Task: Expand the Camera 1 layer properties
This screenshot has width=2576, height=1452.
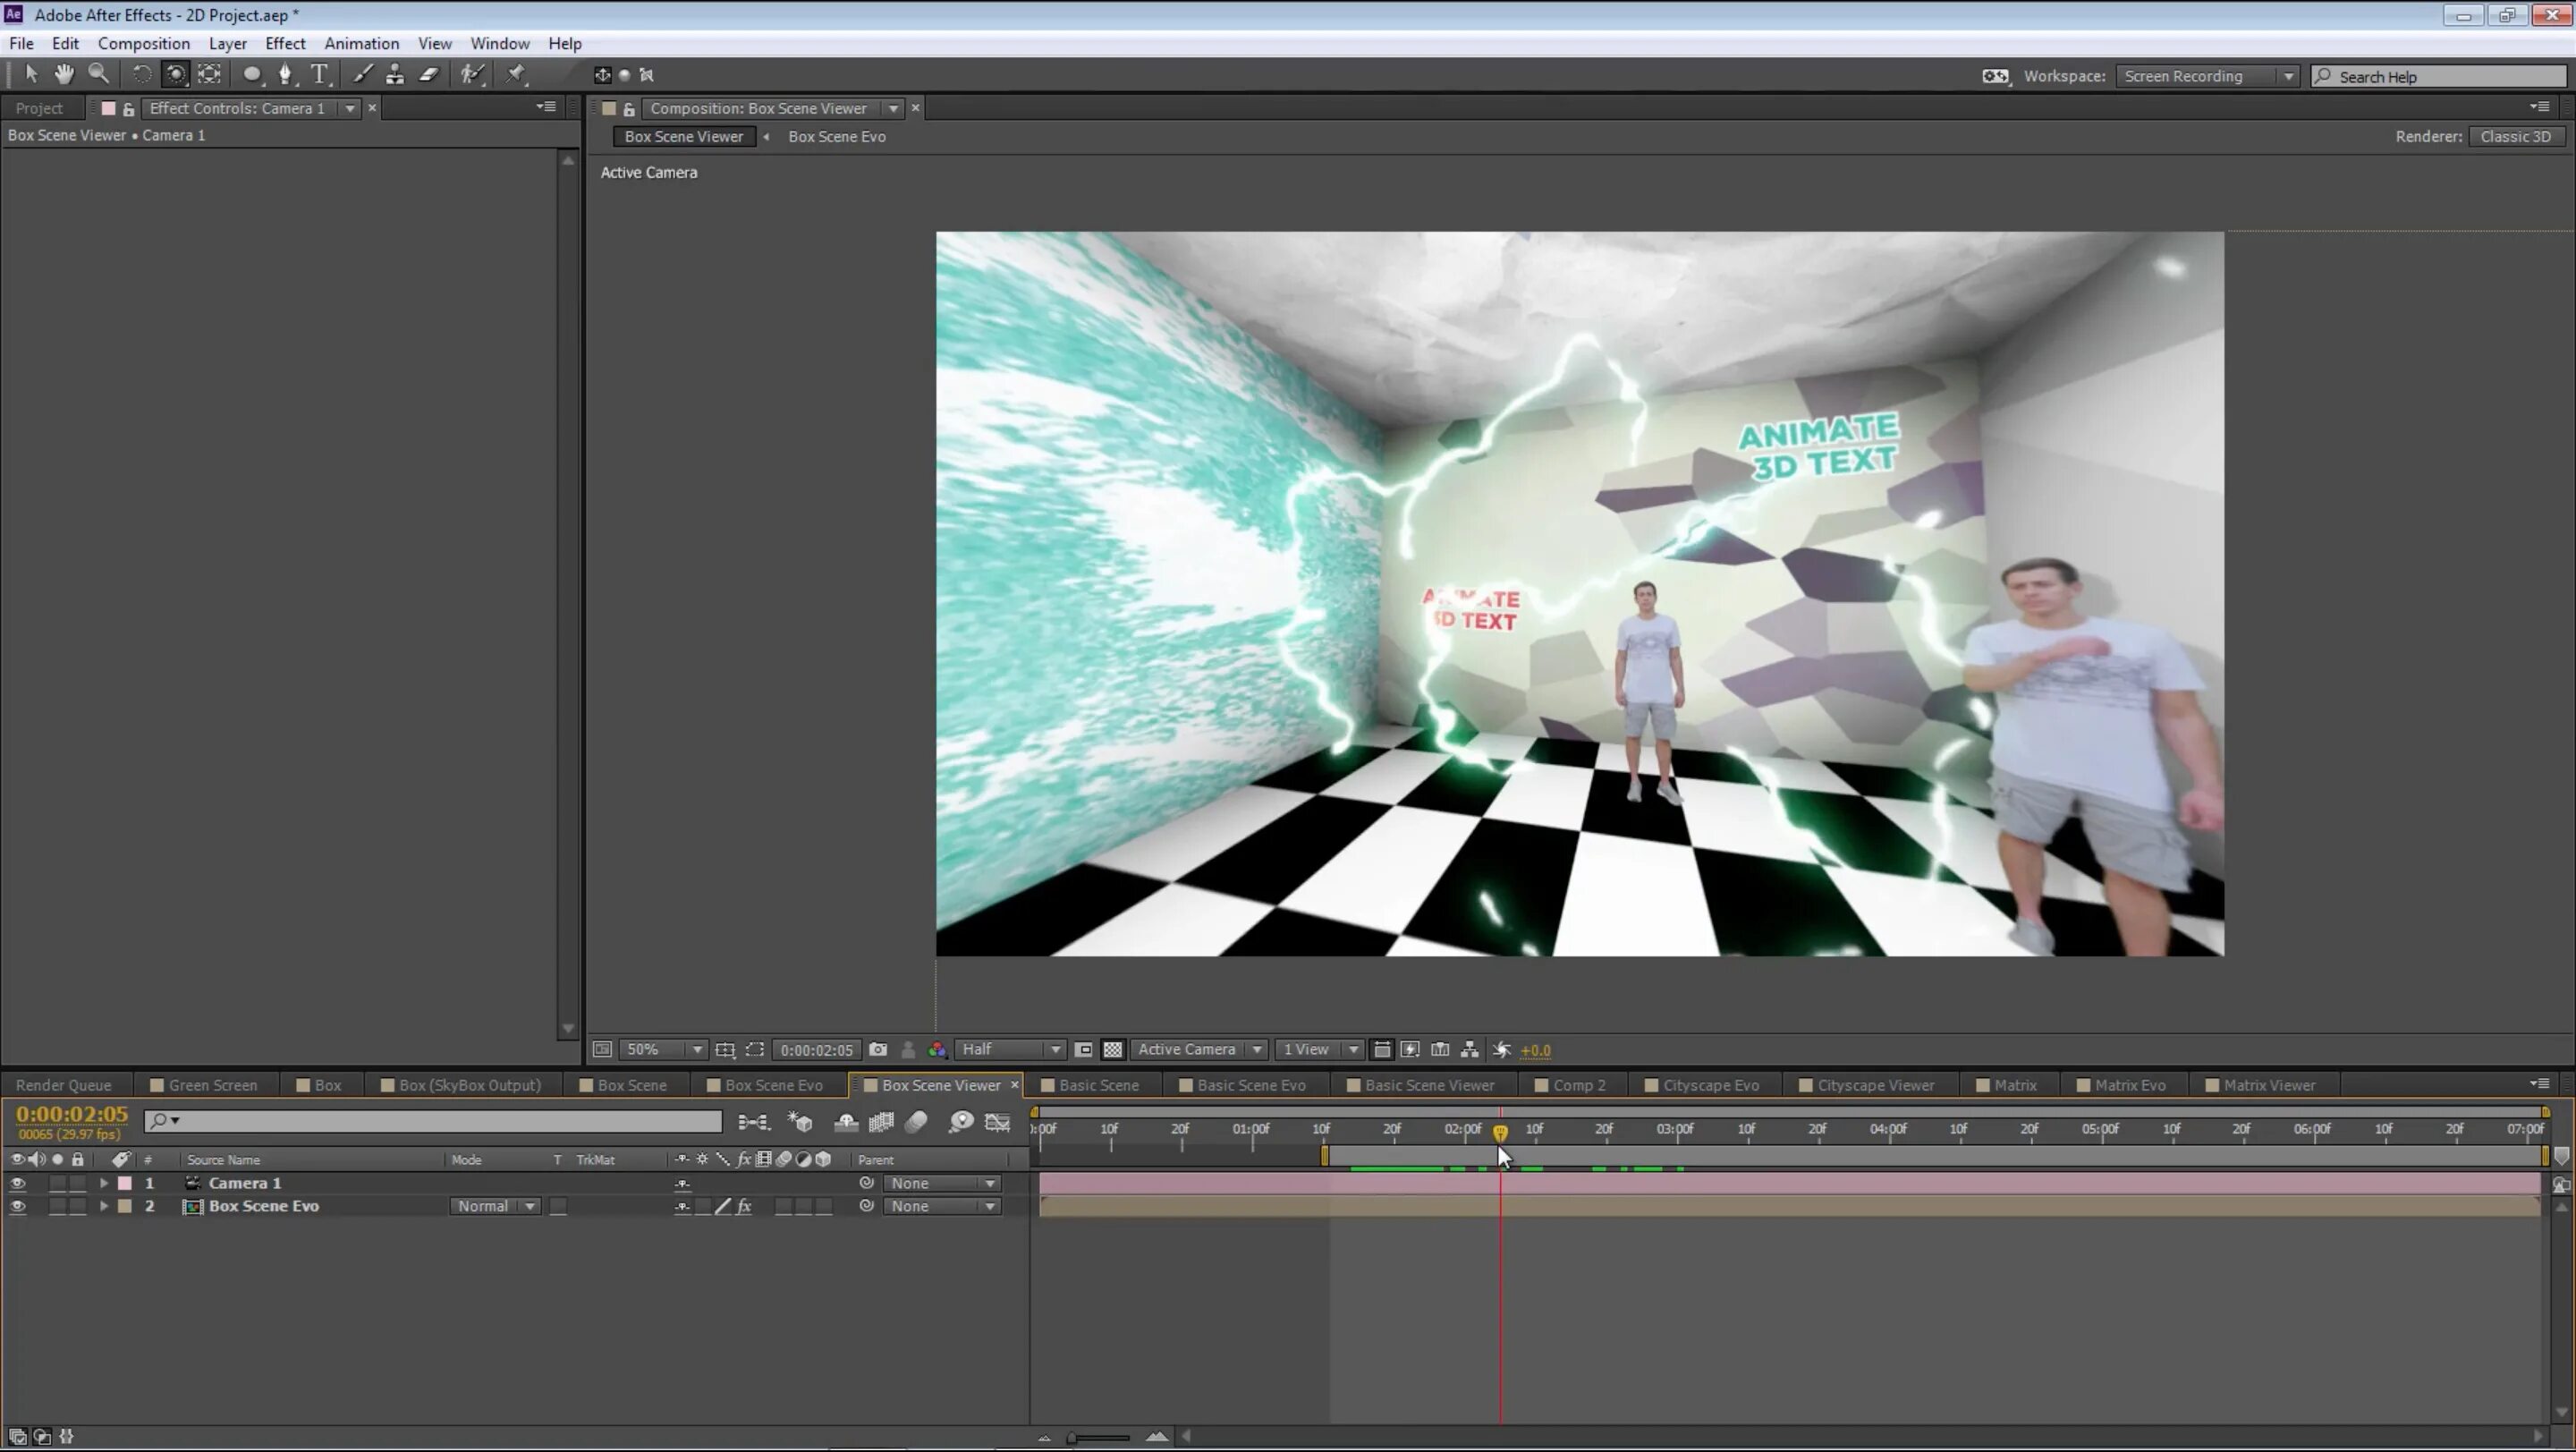Action: coord(103,1184)
